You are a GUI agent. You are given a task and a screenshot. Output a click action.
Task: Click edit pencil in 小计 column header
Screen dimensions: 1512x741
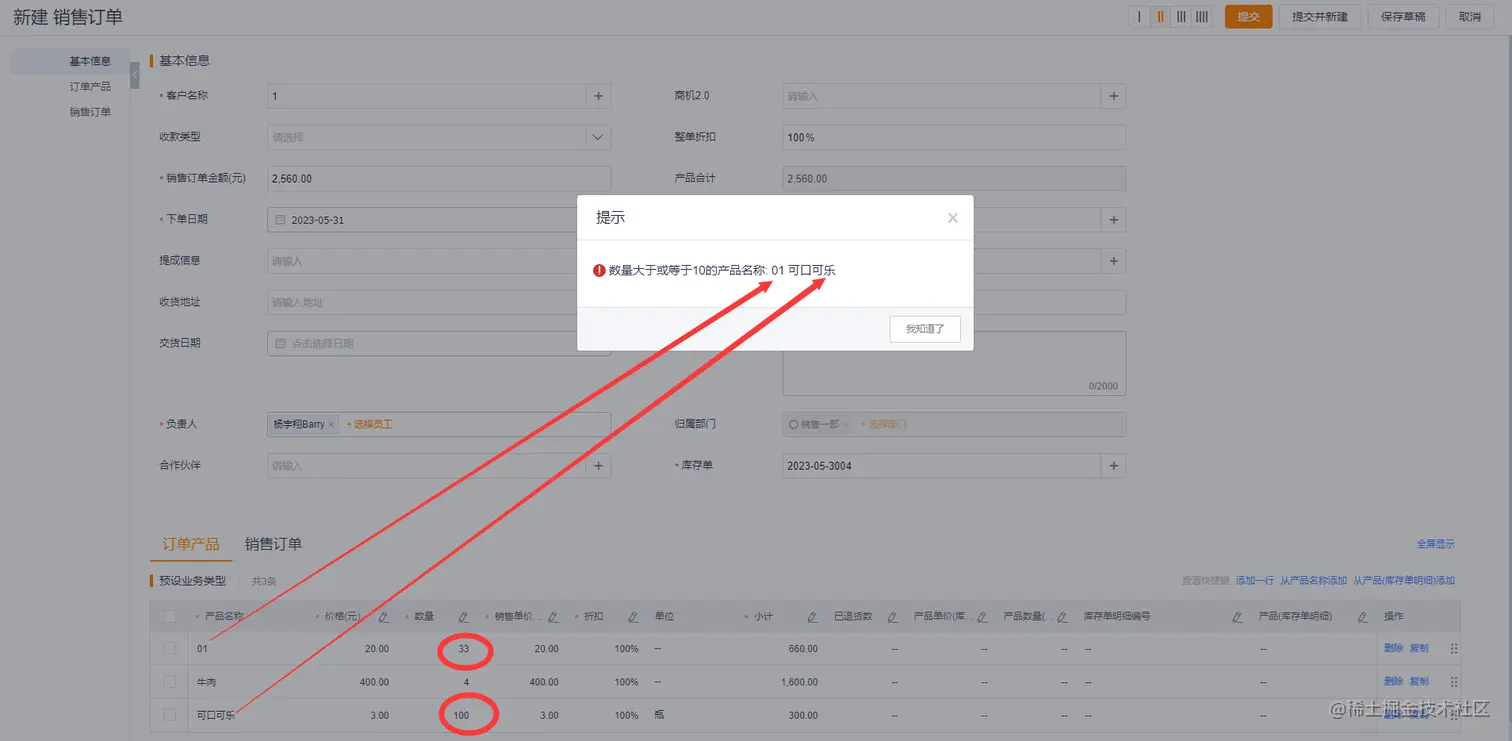(x=813, y=617)
